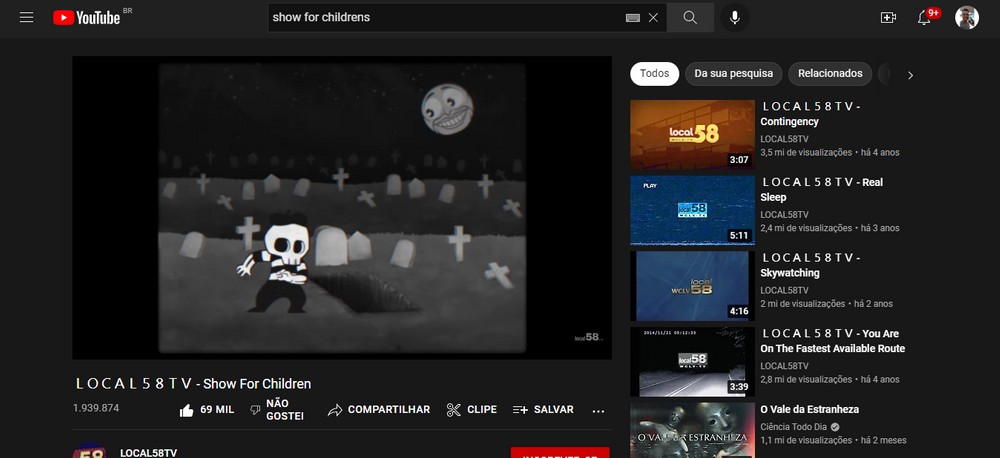Dislike the video with NÃO GOSTEI

pyautogui.click(x=276, y=410)
